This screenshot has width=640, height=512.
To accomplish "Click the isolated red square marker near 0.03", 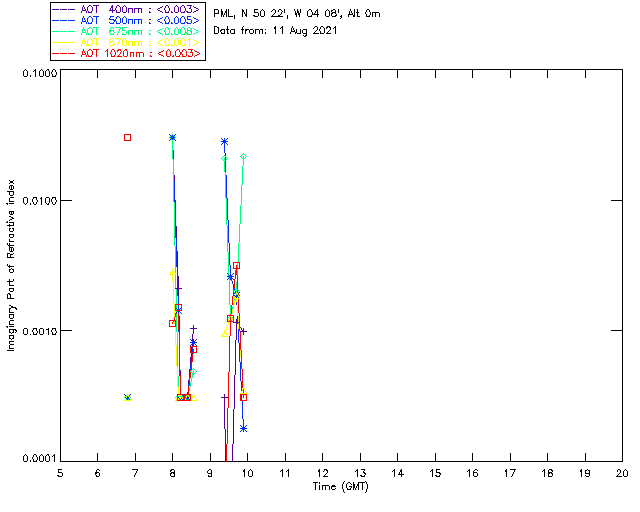I will point(127,137).
